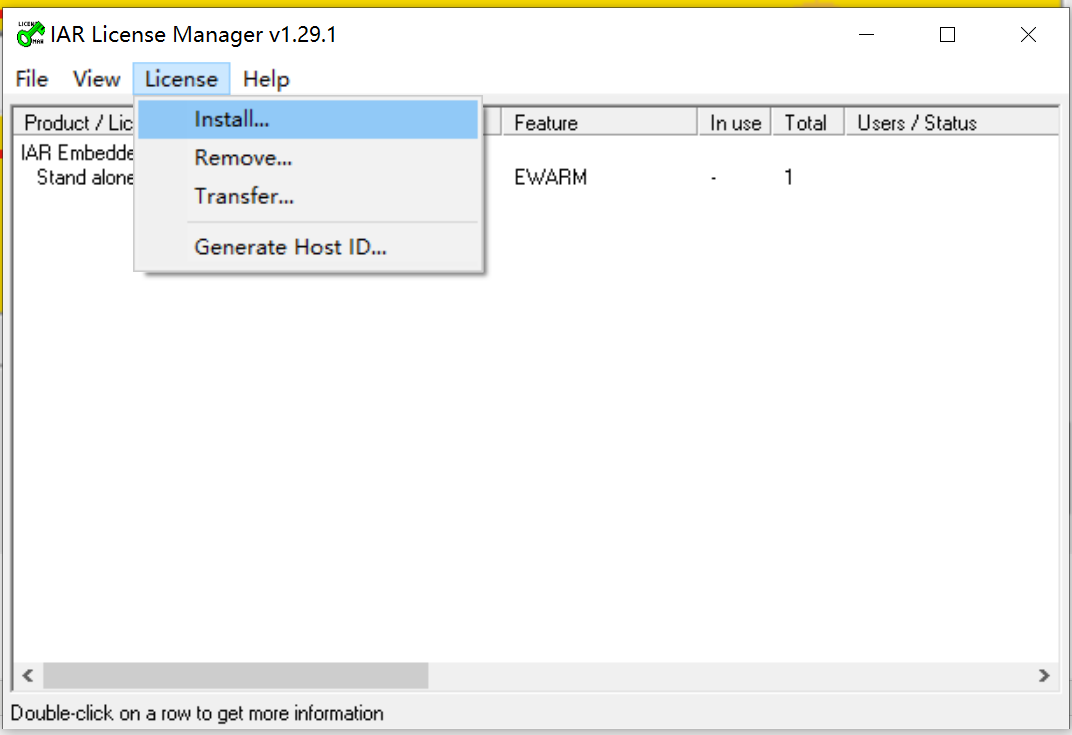Click the EWARM feature cell

[x=550, y=178]
